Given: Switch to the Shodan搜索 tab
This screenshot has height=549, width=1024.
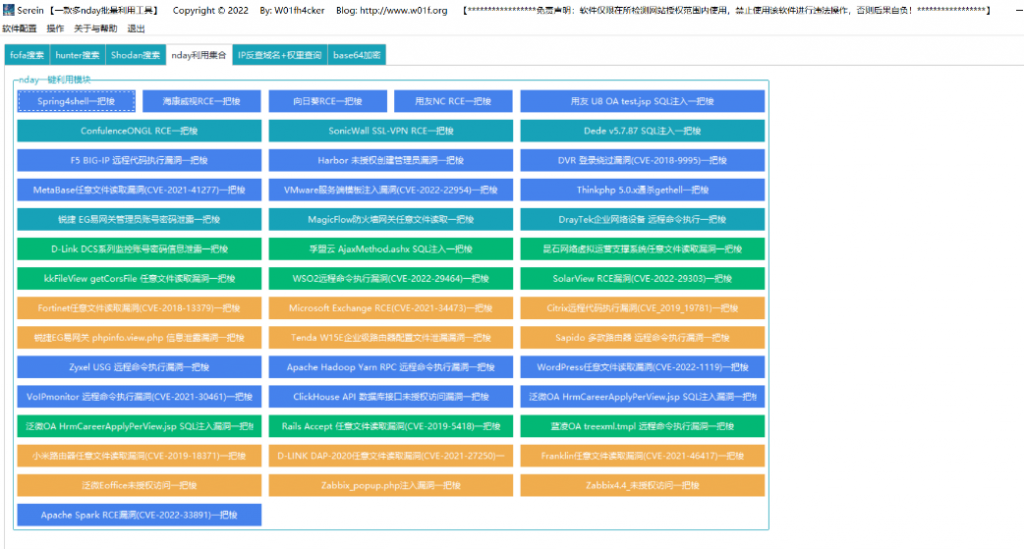Looking at the screenshot, I should (135, 55).
